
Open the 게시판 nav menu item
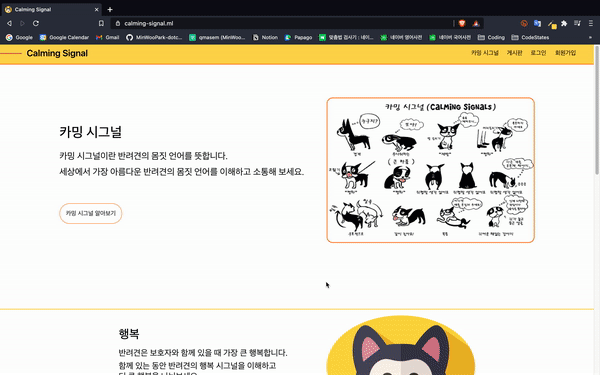tap(514, 53)
